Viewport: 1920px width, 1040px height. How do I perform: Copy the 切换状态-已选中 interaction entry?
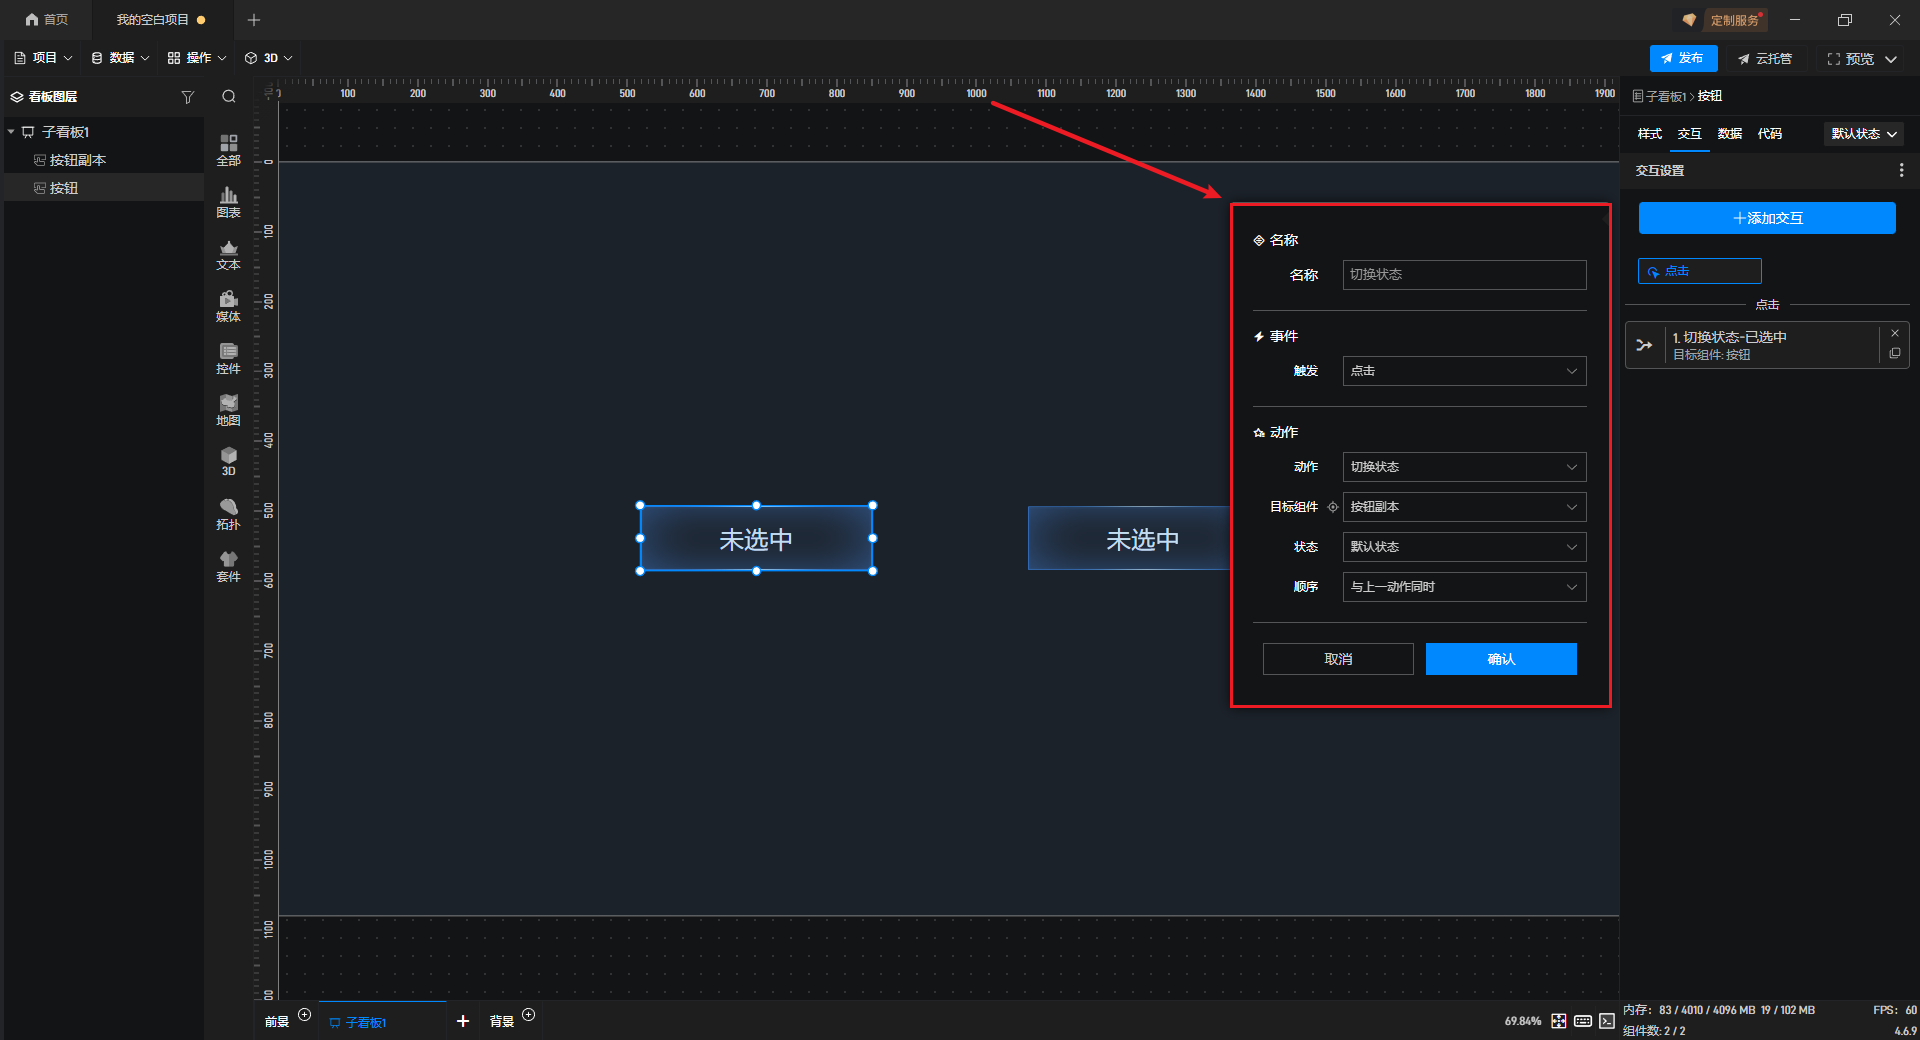coord(1894,354)
